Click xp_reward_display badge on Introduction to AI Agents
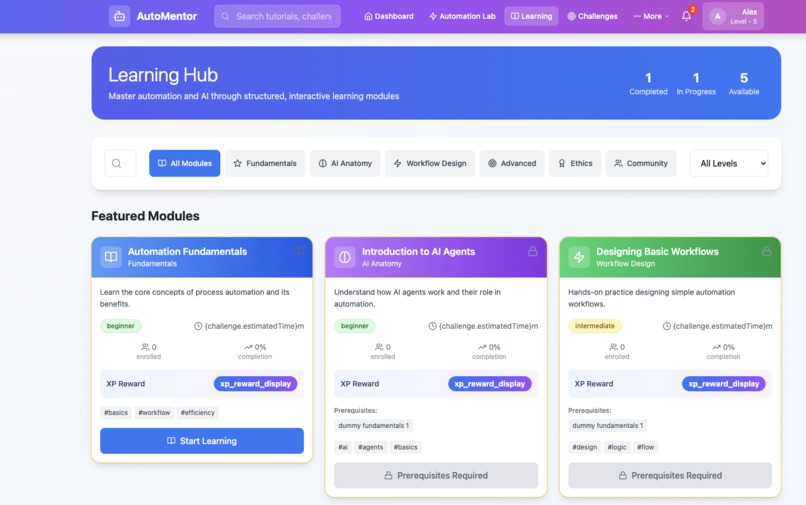Screen dimensions: 806x505 pos(490,384)
